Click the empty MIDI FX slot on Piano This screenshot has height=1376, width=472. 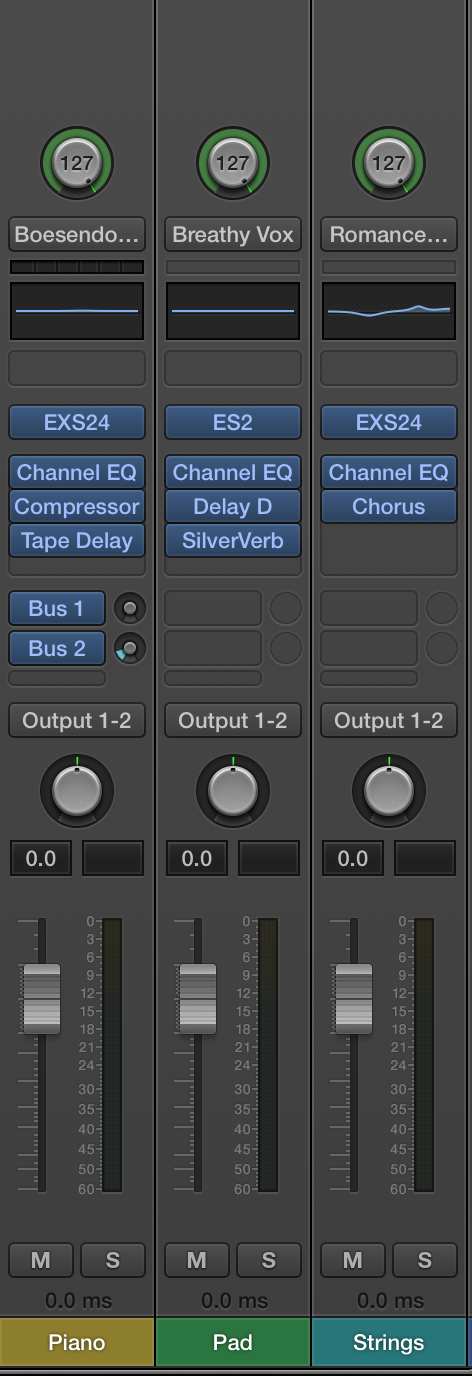coord(77,368)
